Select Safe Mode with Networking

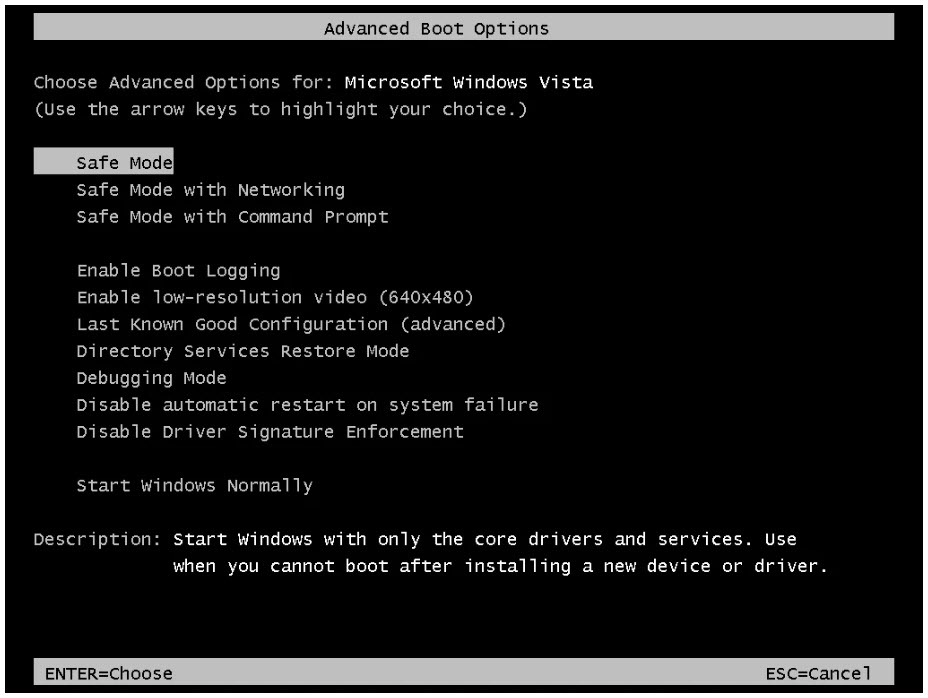coord(210,189)
